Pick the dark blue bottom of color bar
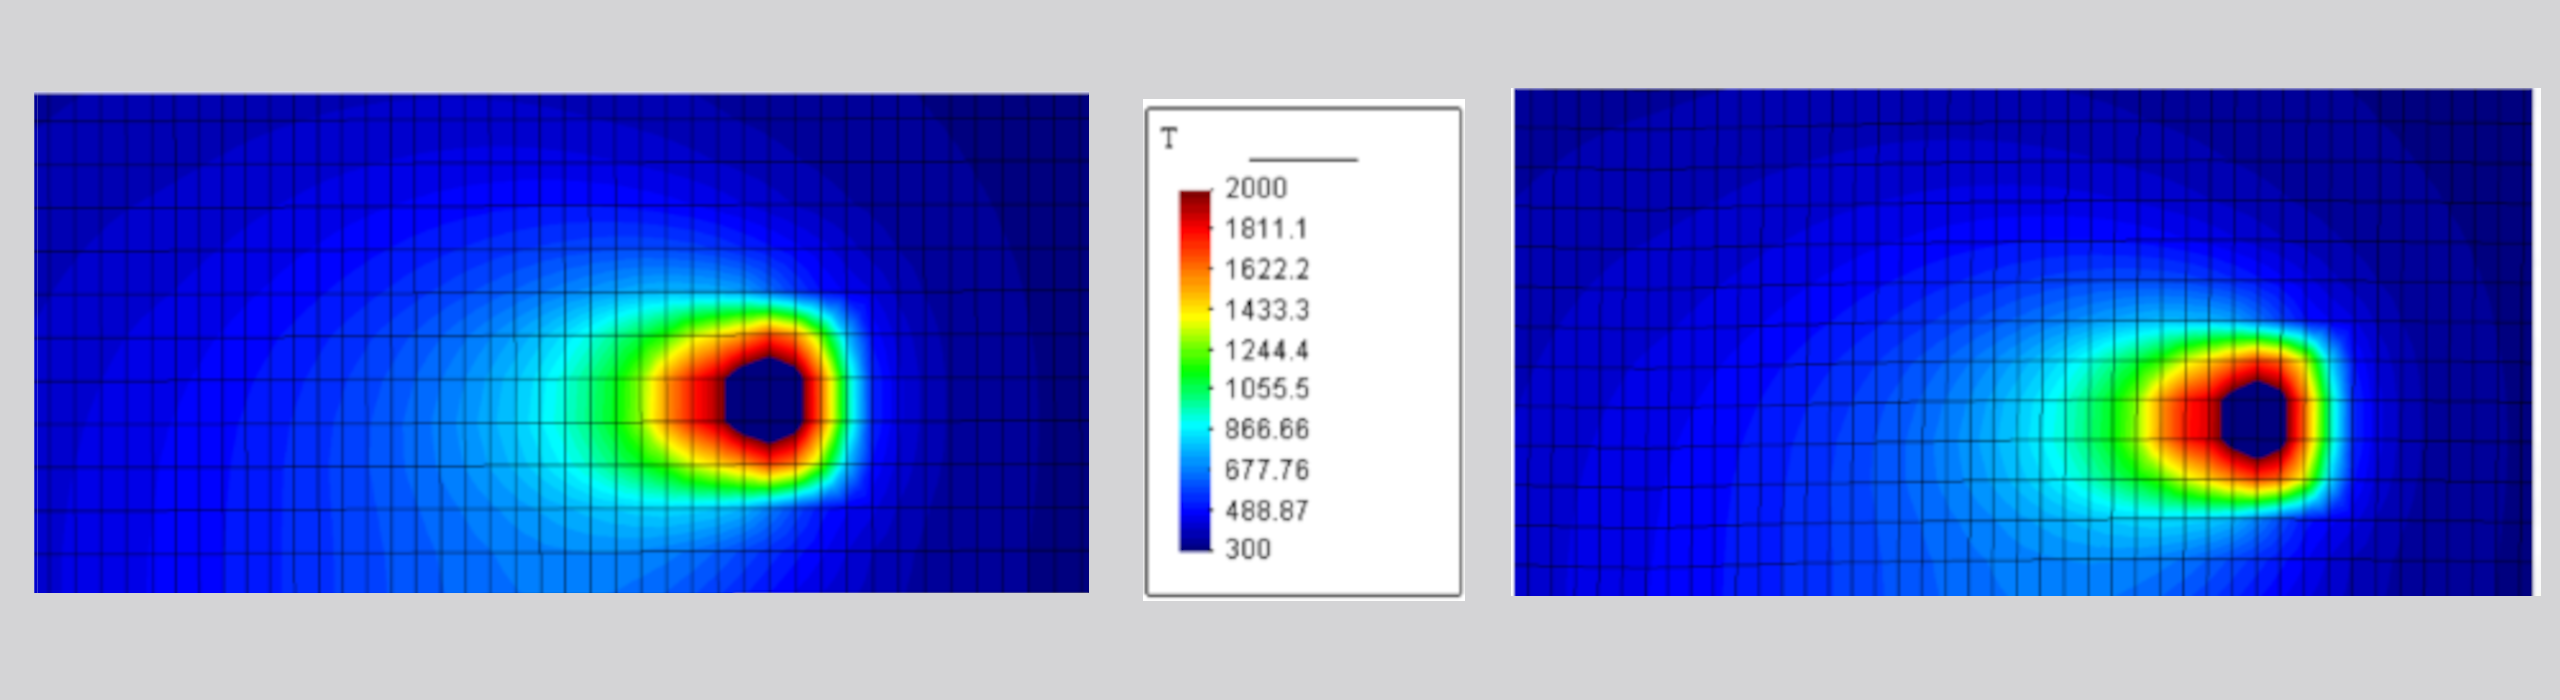The height and width of the screenshot is (700, 2560). (x=1195, y=540)
